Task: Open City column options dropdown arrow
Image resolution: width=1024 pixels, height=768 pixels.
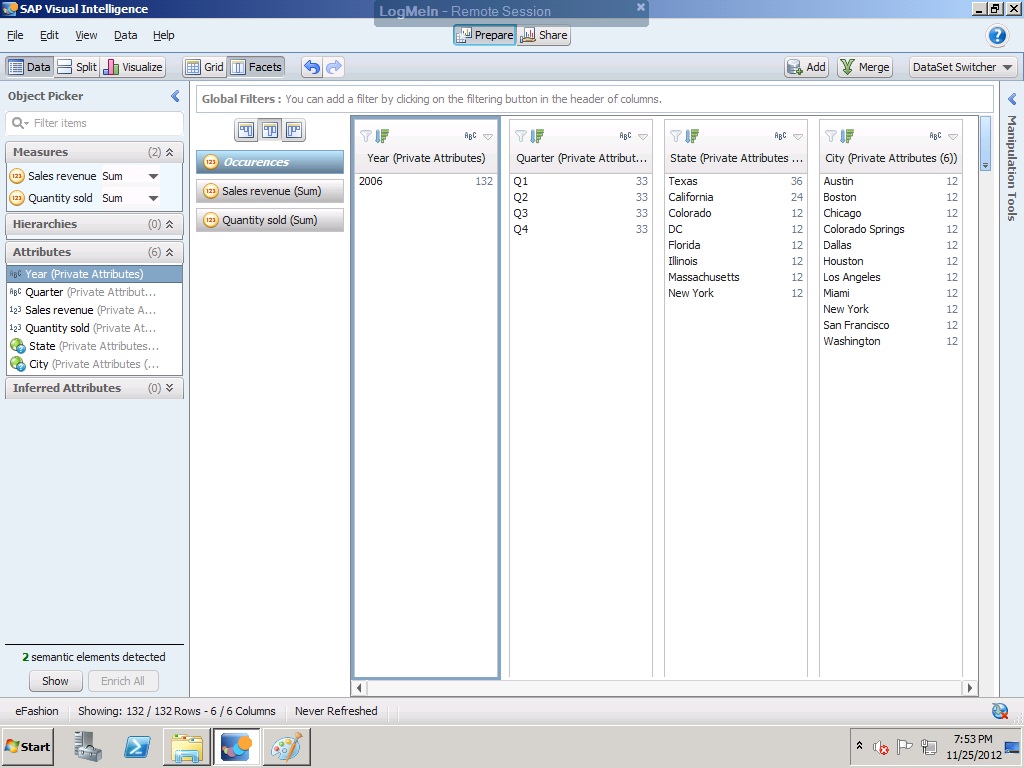Action: click(953, 136)
